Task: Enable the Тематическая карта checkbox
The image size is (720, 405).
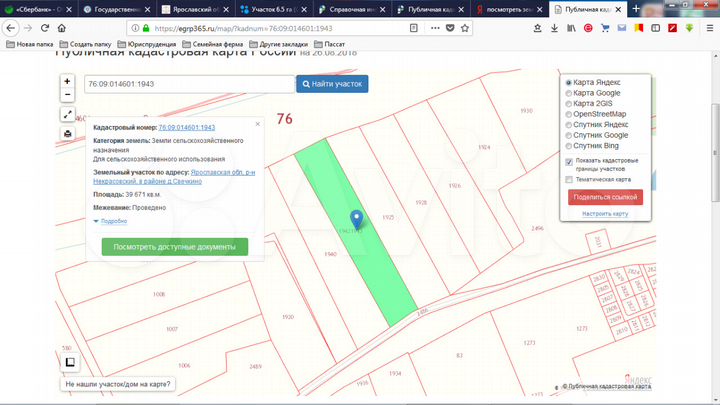Action: [569, 180]
